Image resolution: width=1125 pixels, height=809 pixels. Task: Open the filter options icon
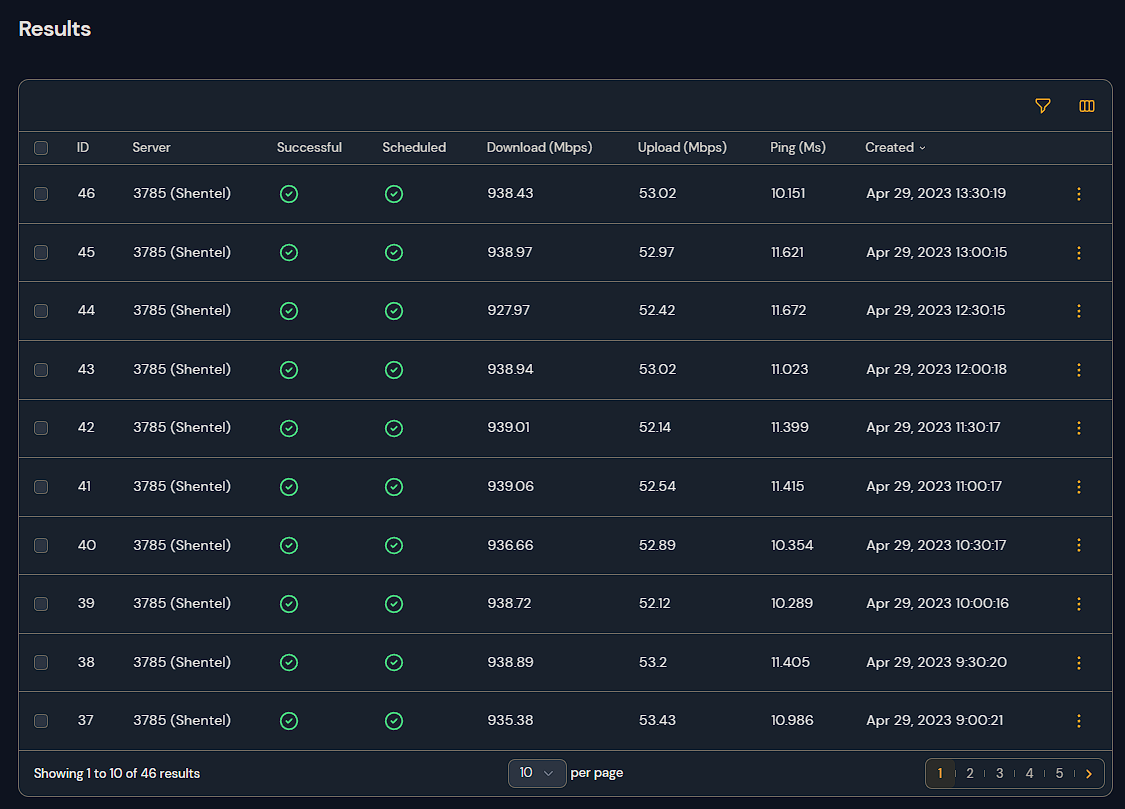pyautogui.click(x=1043, y=106)
